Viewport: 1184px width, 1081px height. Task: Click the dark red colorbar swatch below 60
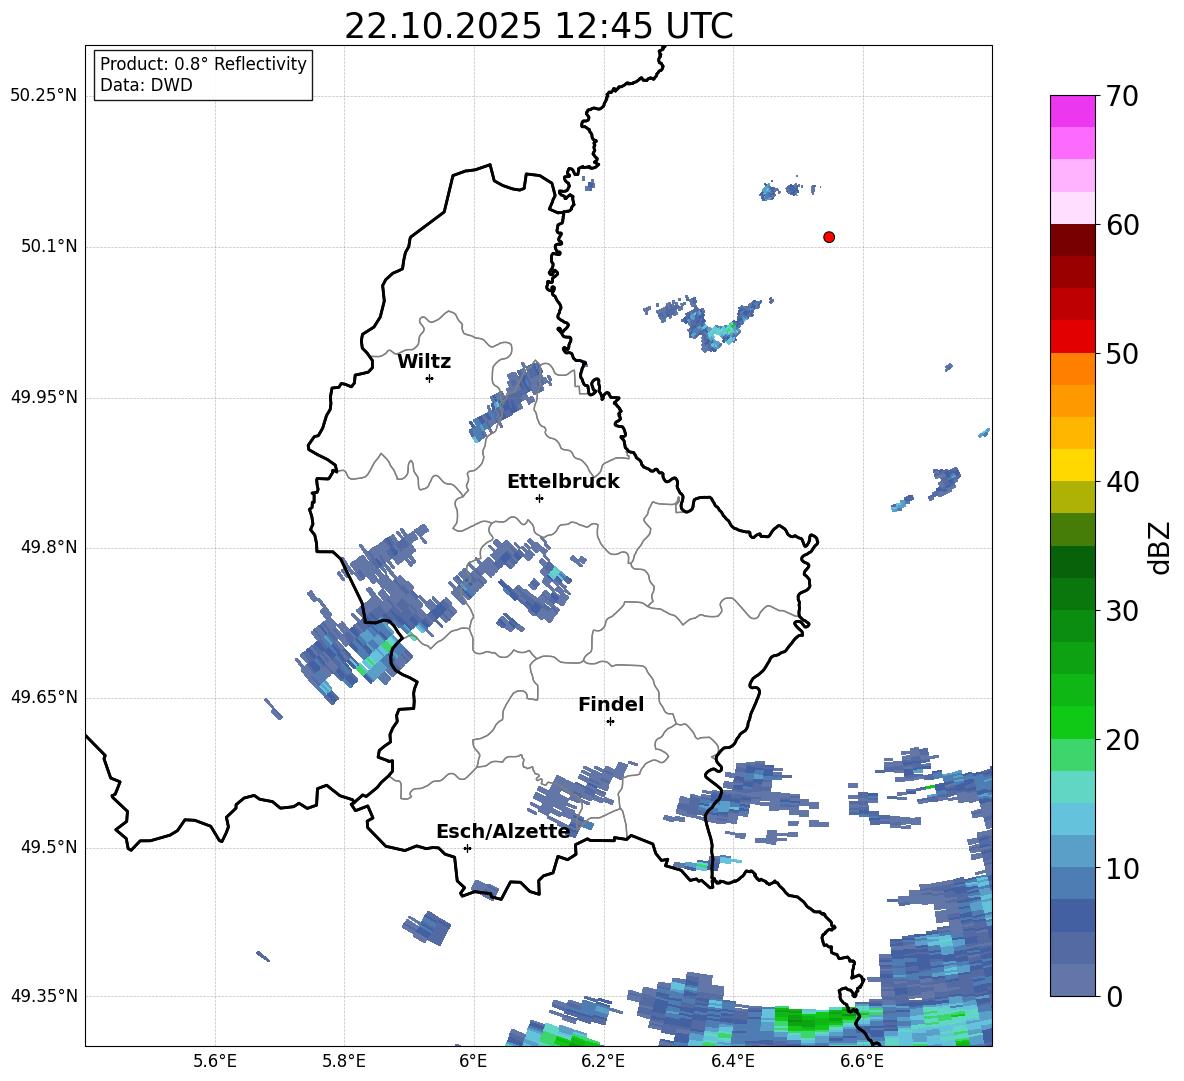[1072, 239]
